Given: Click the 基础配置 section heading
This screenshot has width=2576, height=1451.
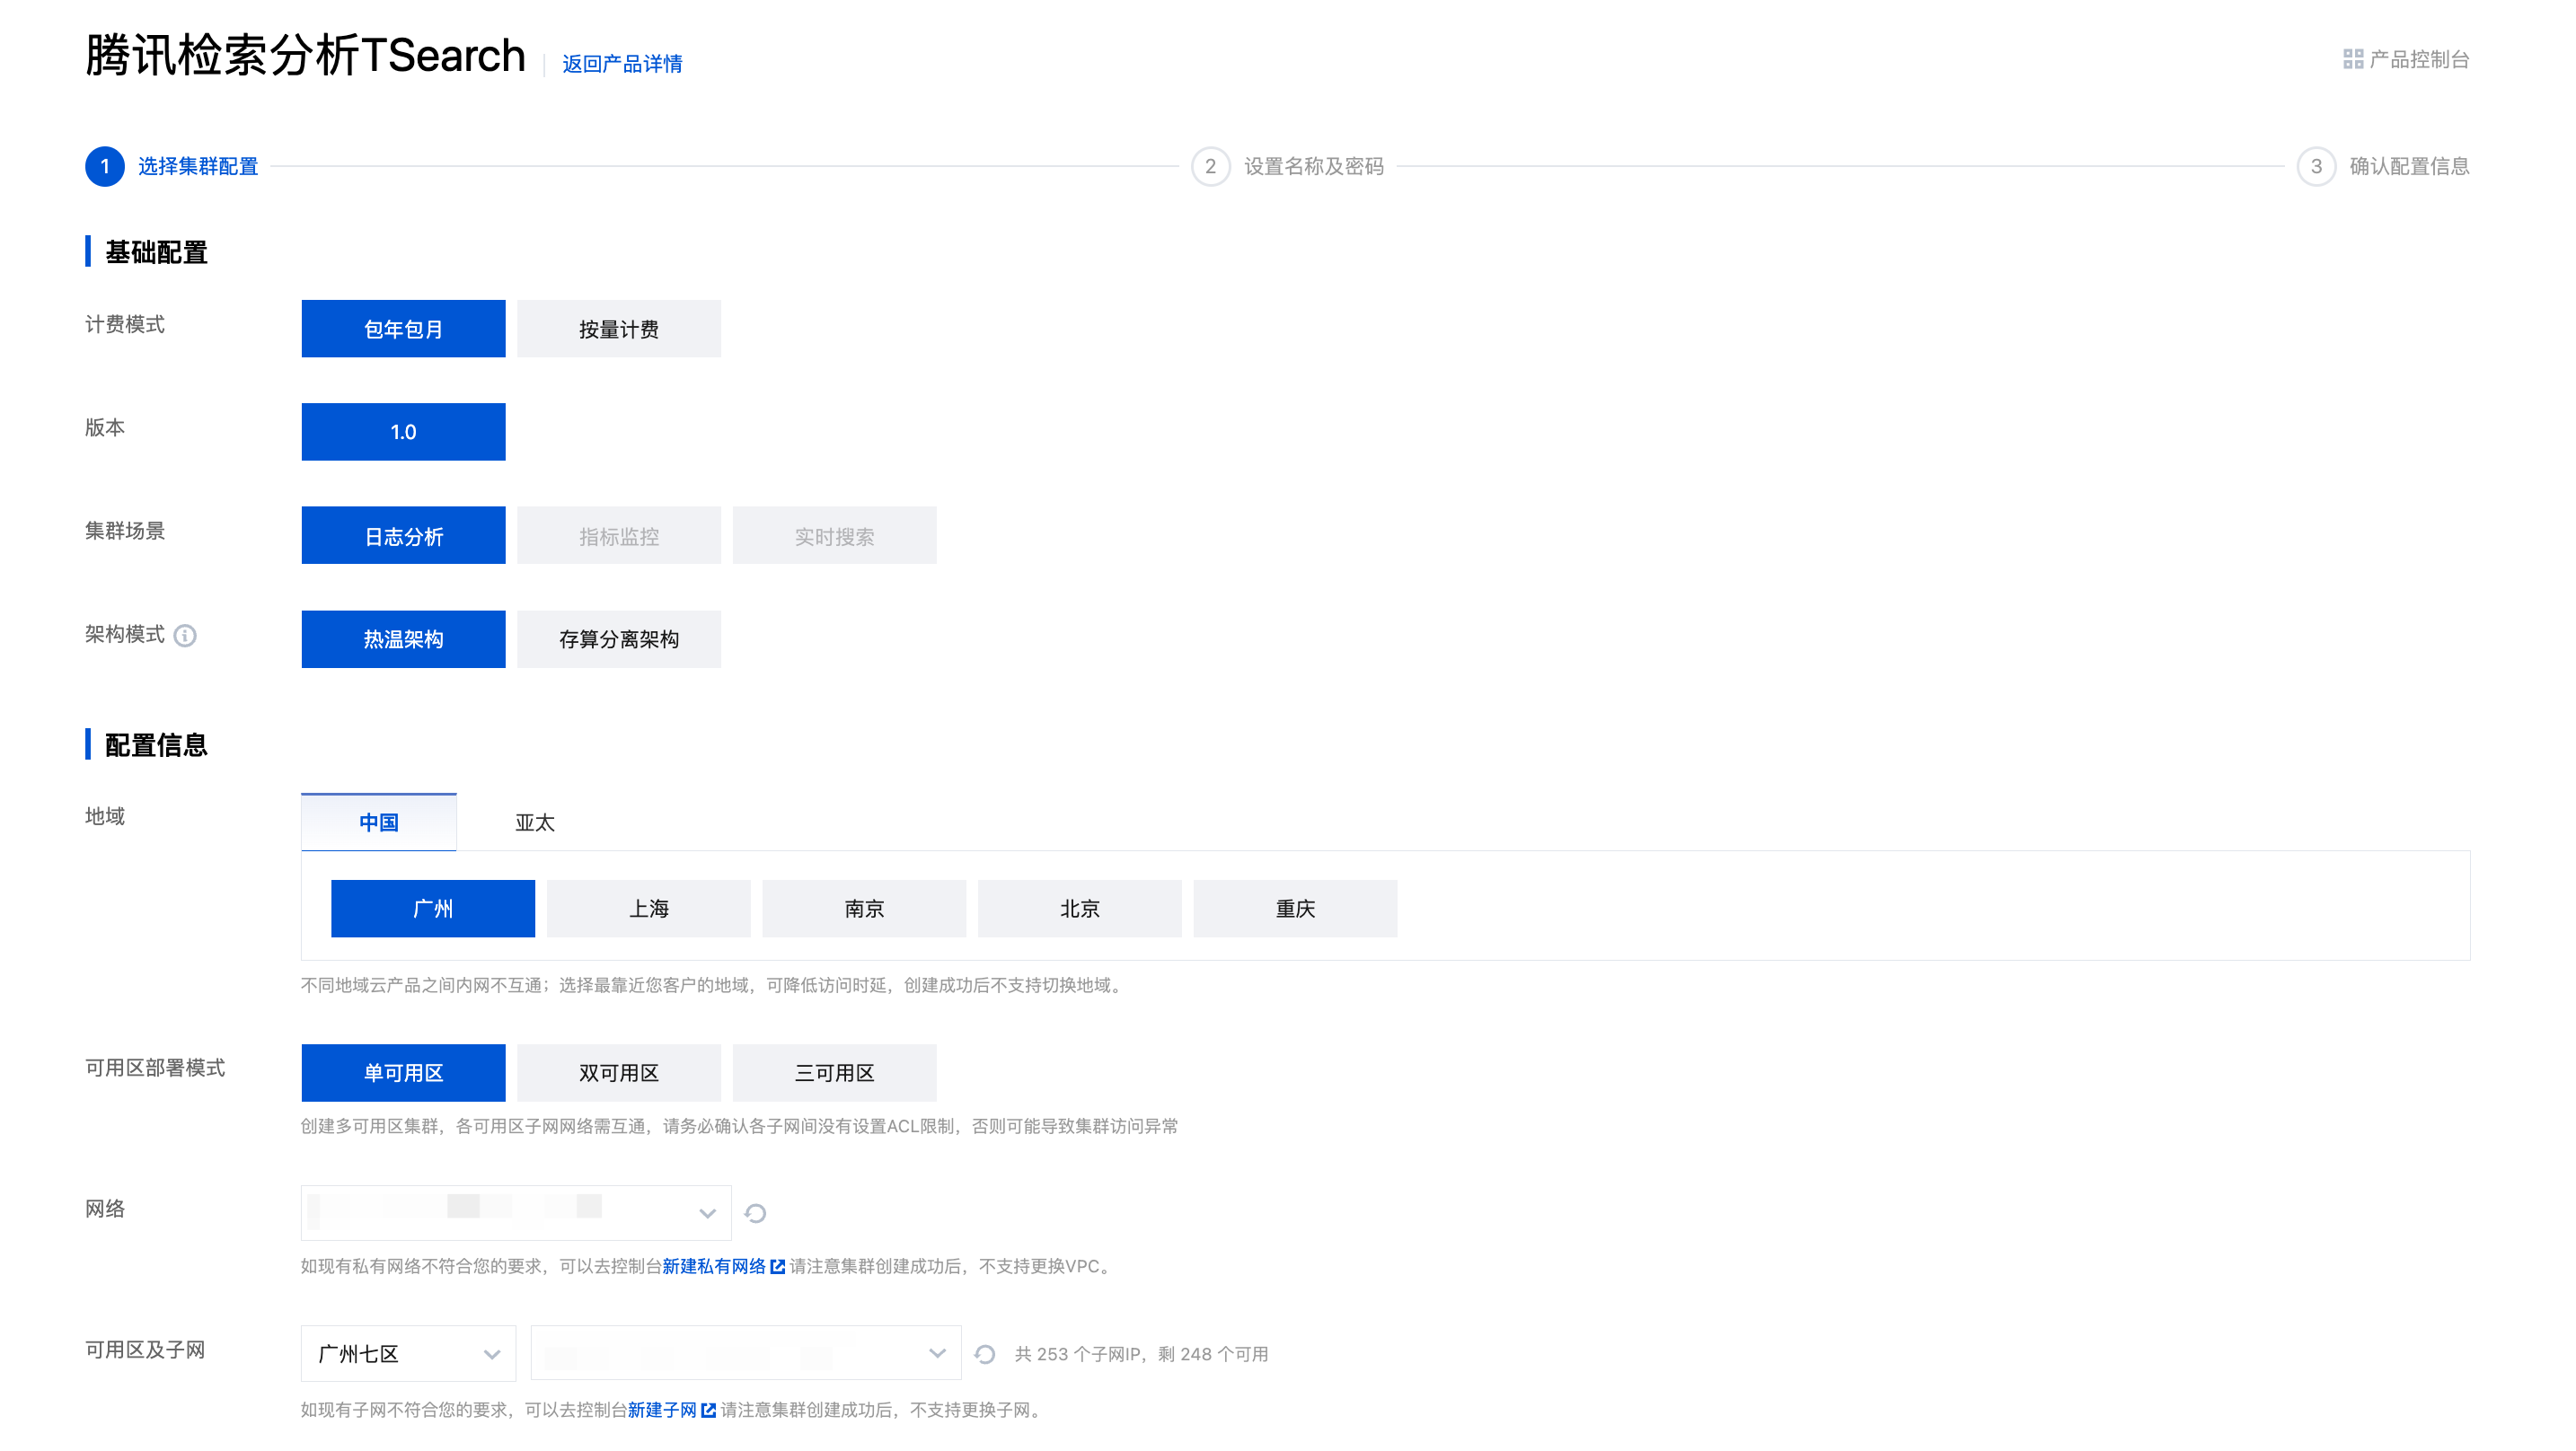Looking at the screenshot, I should pos(156,252).
